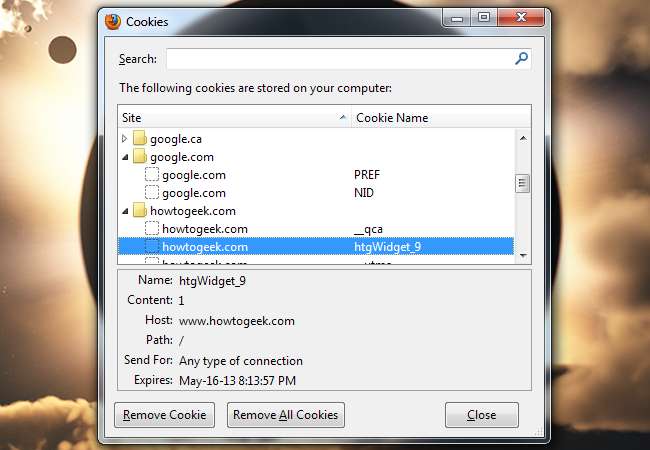Viewport: 650px width, 450px height.
Task: Click the NID cookie file icon
Action: pyautogui.click(x=152, y=192)
